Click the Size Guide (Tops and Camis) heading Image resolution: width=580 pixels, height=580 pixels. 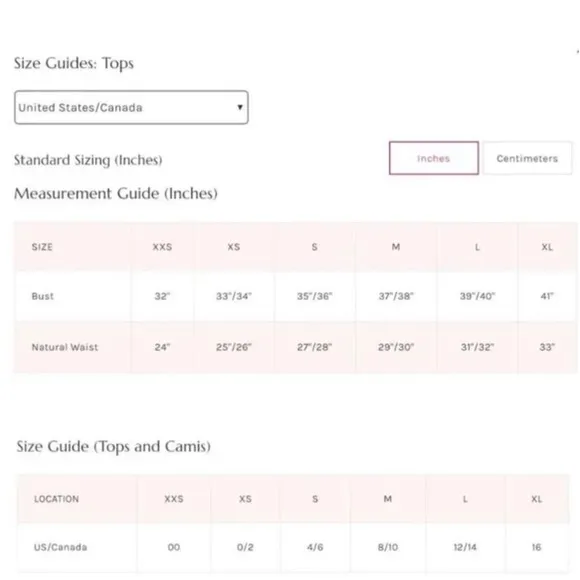114,446
